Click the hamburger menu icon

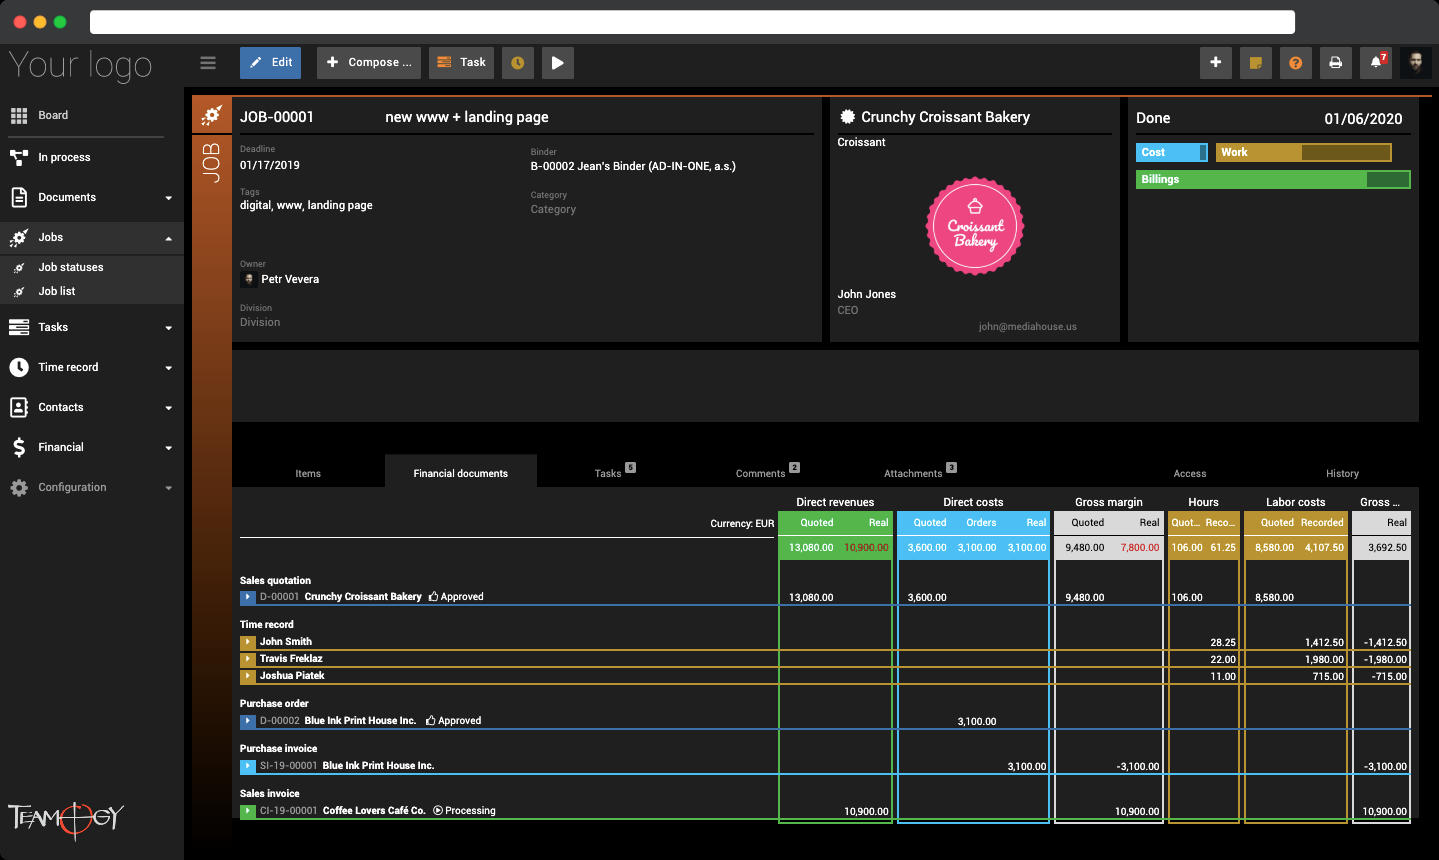click(x=208, y=63)
